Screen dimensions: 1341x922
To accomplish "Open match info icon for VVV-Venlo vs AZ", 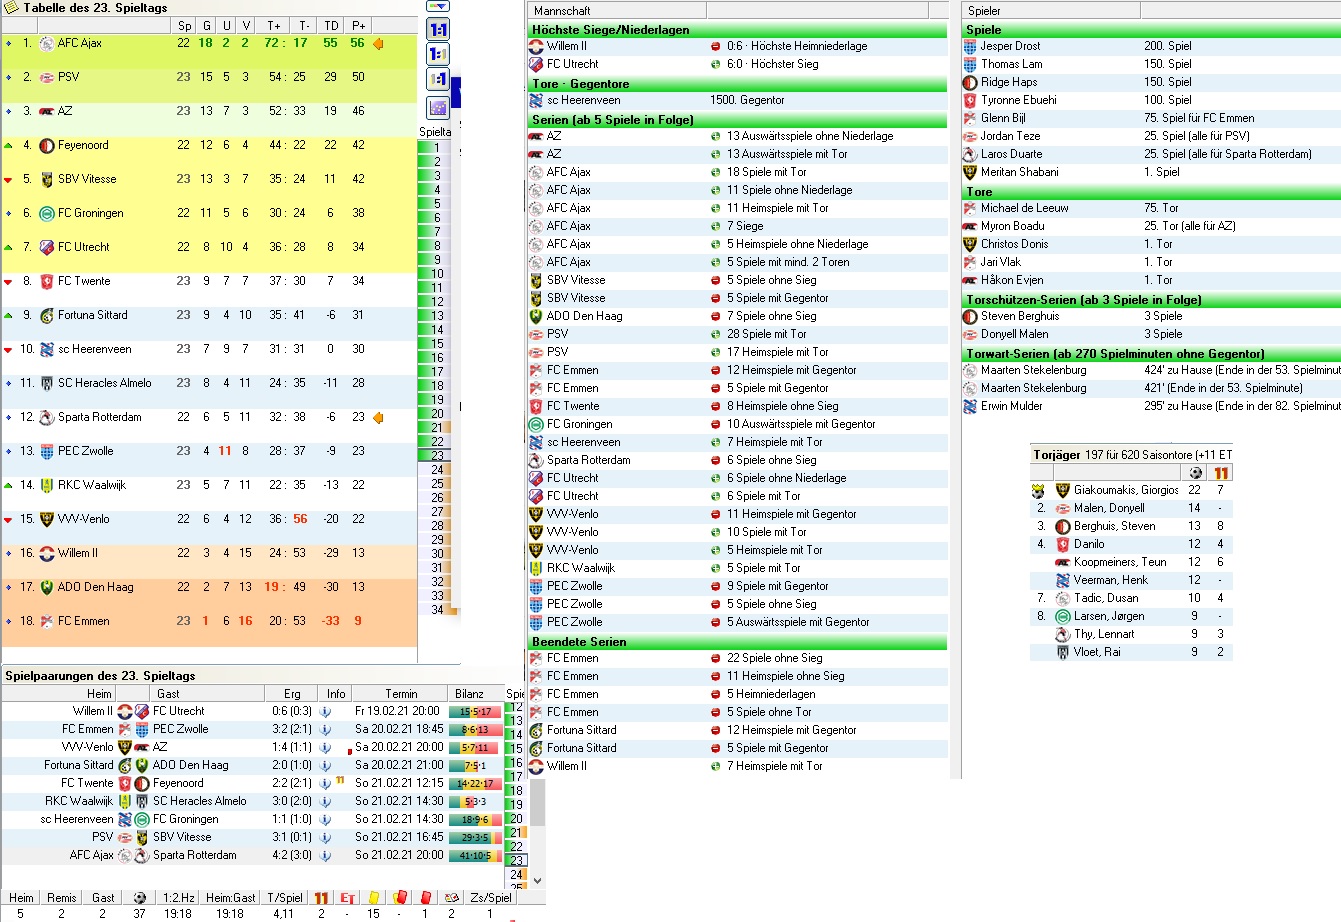I will [x=325, y=748].
